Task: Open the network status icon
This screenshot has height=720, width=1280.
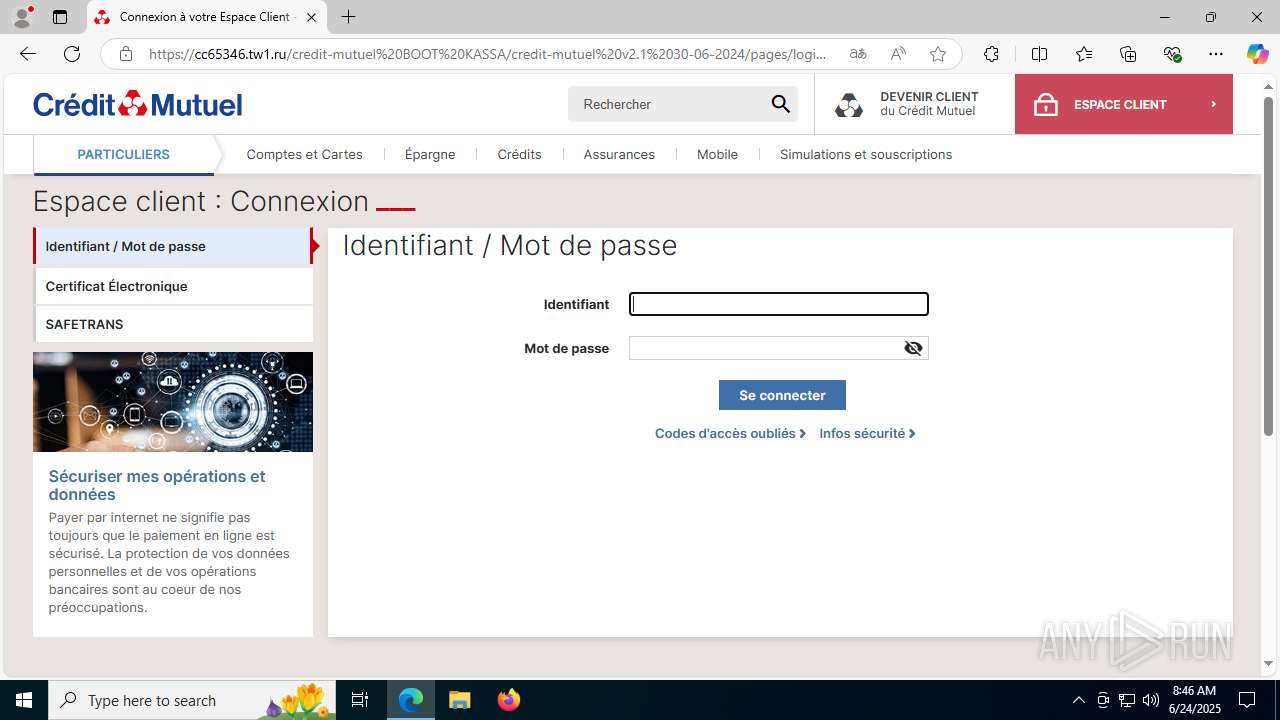Action: click(1127, 700)
